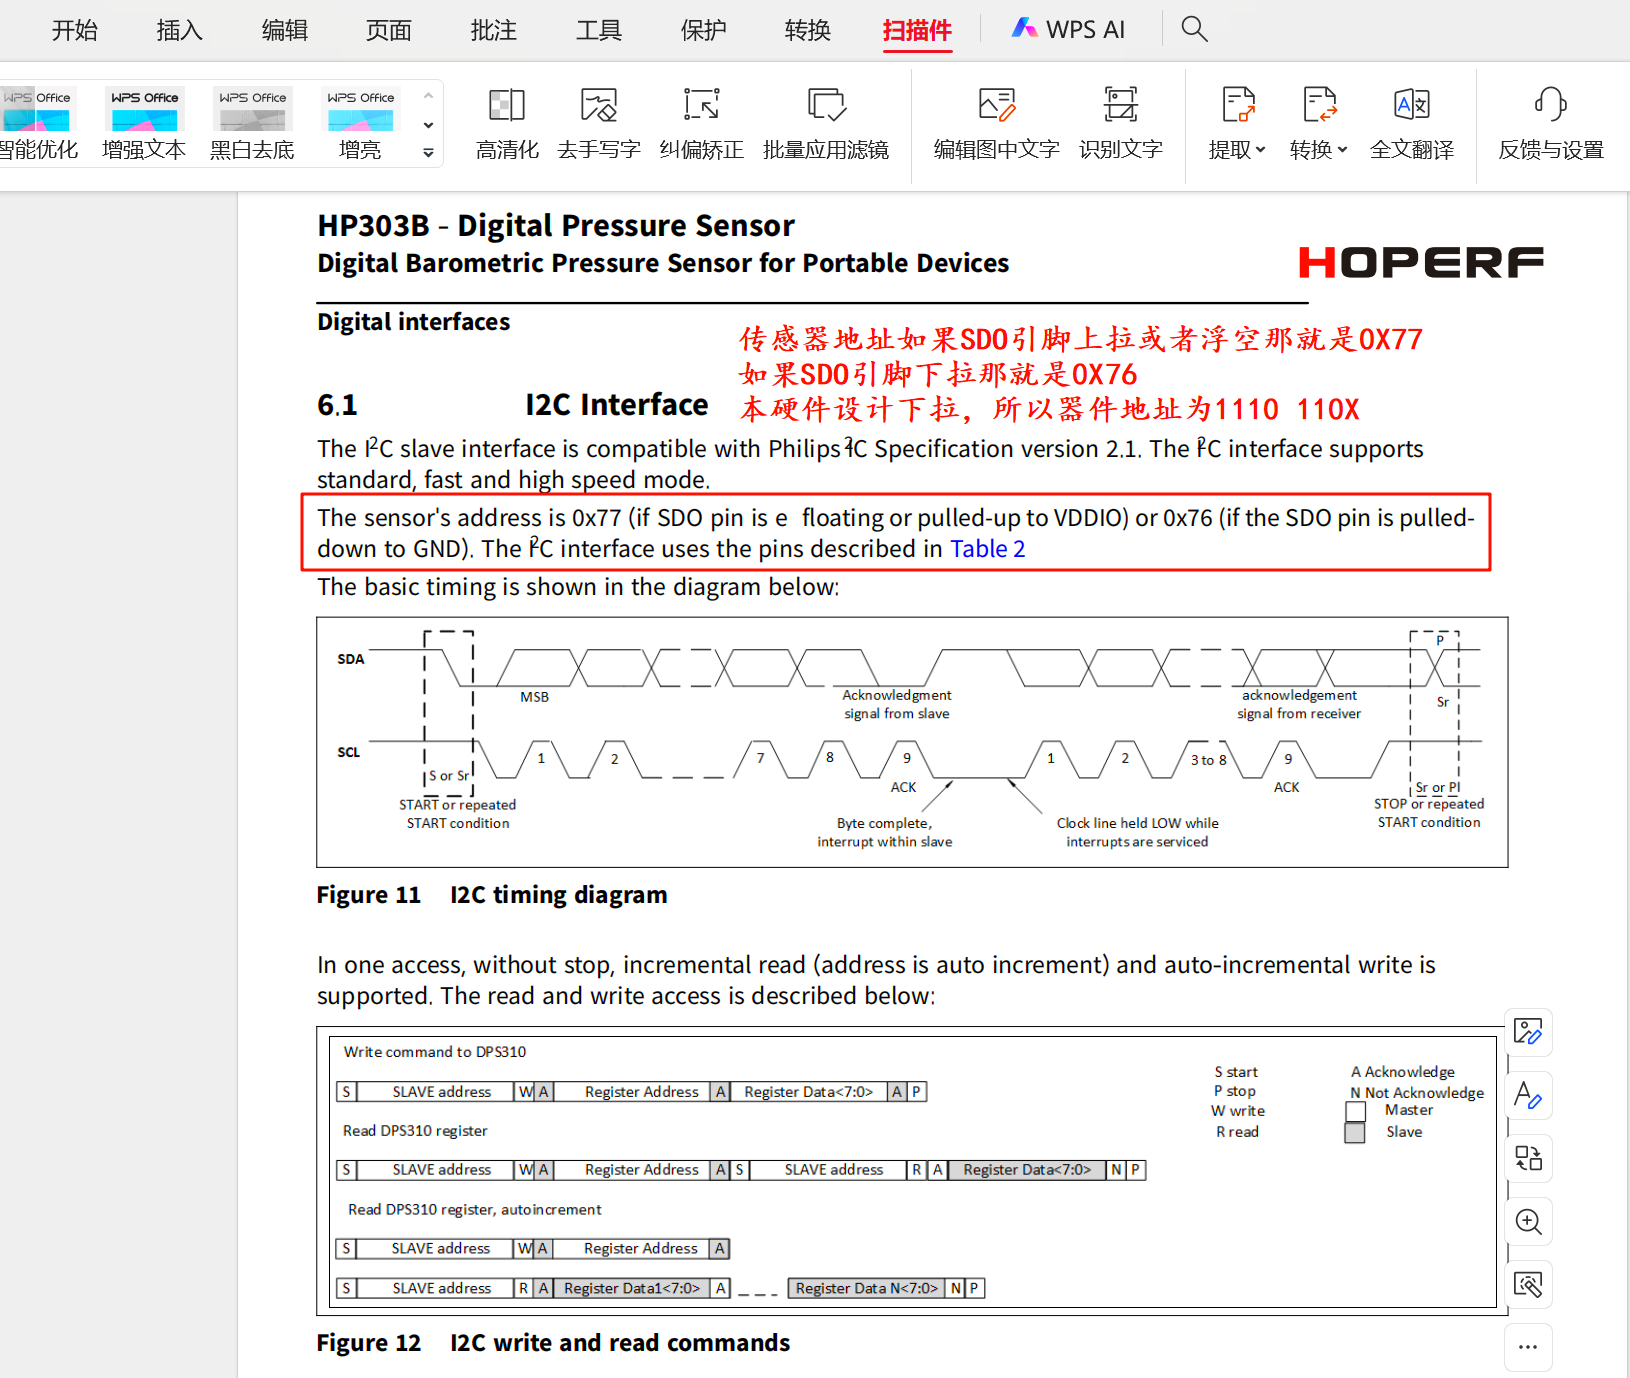This screenshot has height=1378, width=1630.
Task: Click the '6.1 I2C Interface' heading
Action: 512,404
